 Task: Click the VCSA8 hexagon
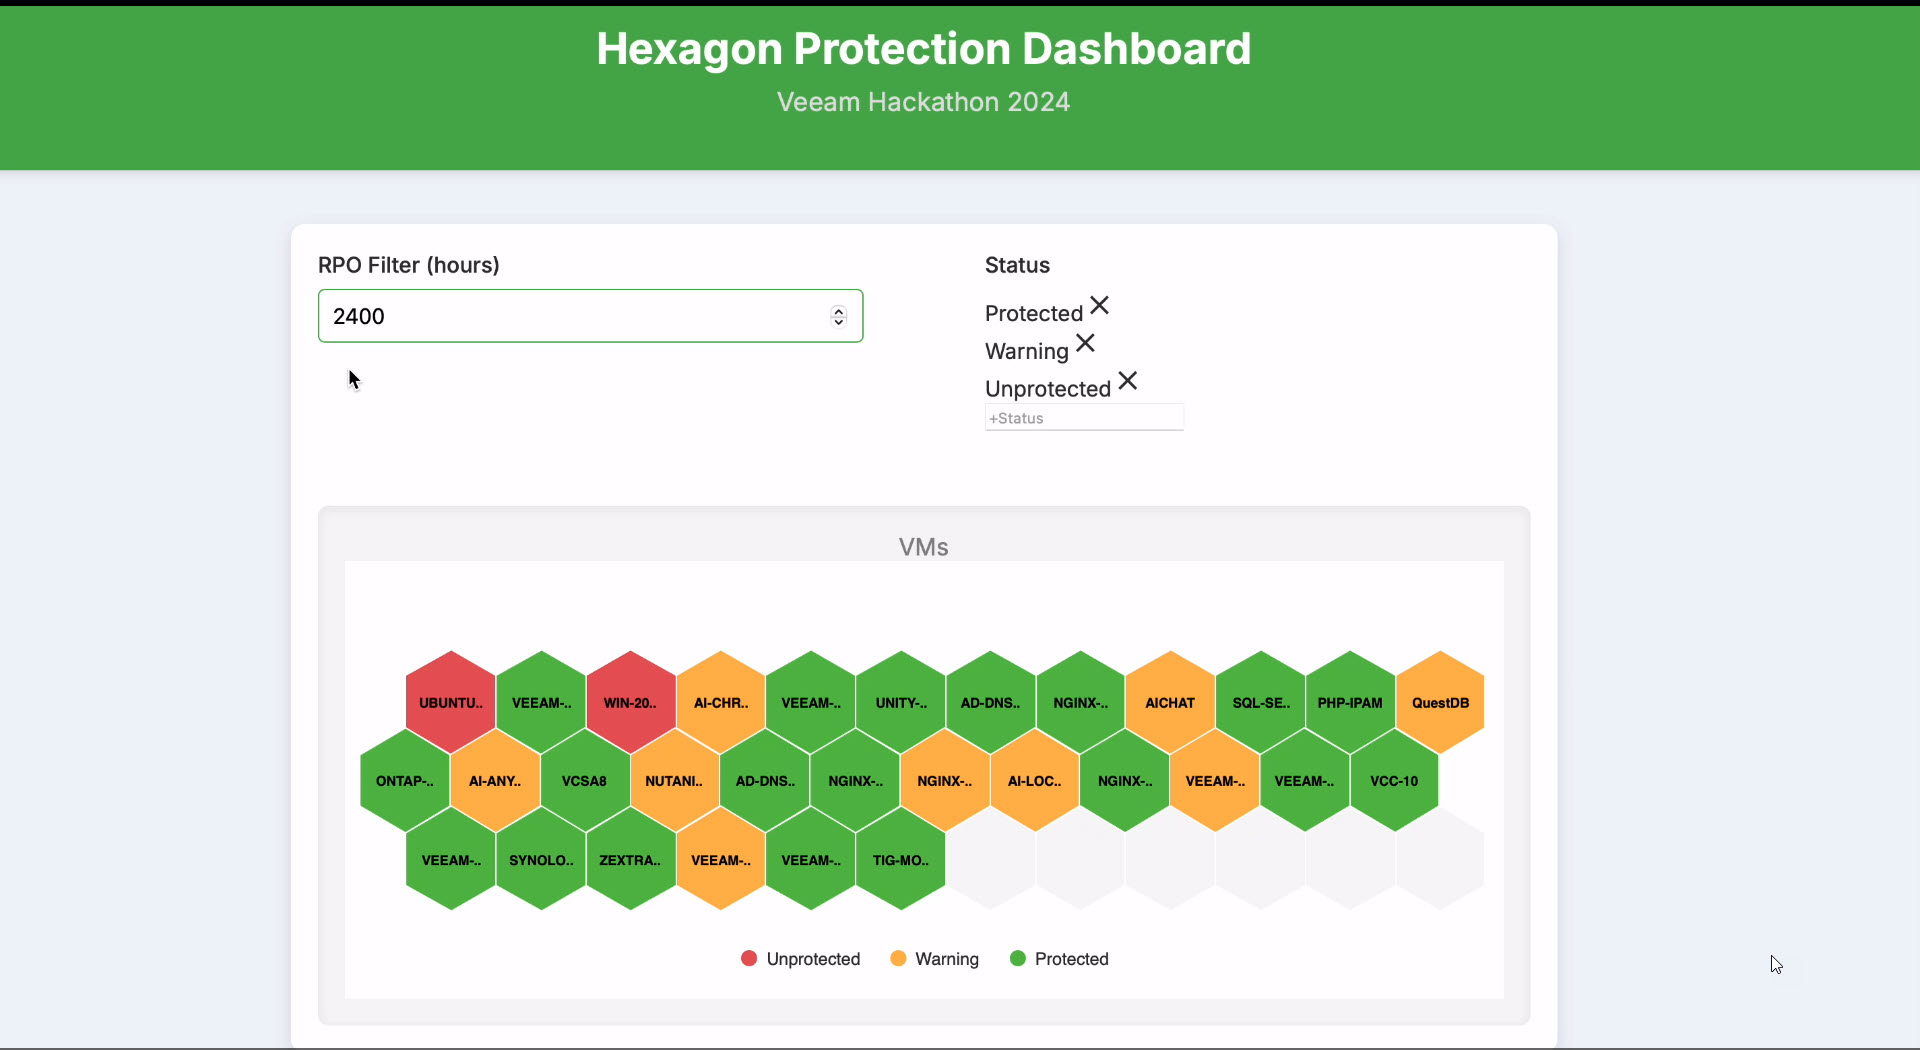(x=584, y=781)
